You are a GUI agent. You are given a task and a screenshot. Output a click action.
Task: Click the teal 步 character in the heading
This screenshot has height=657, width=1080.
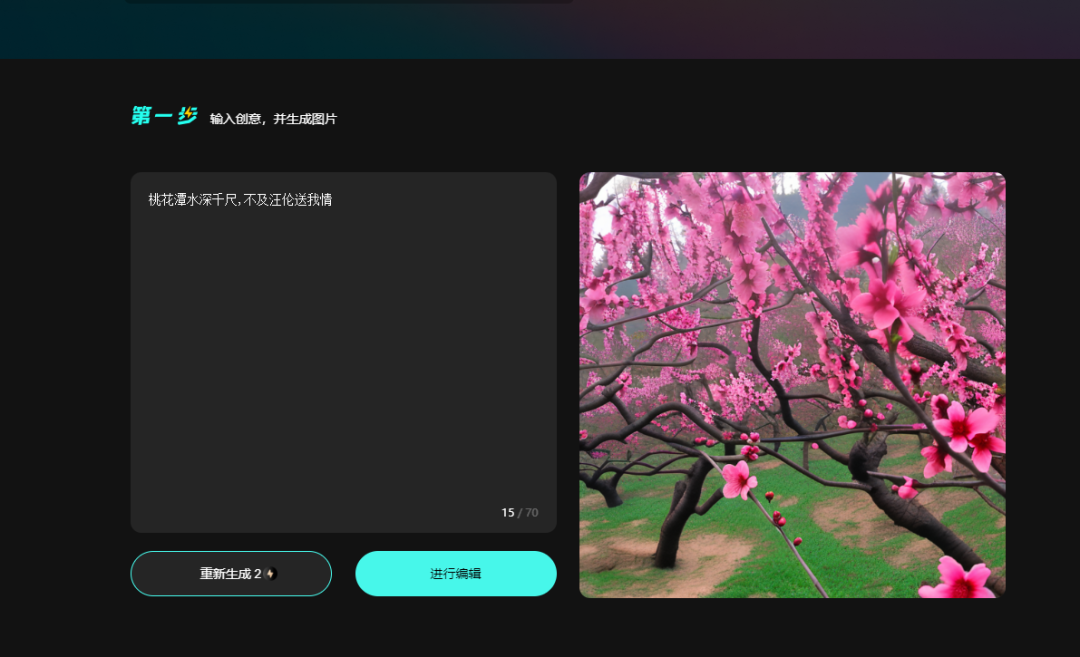pyautogui.click(x=190, y=114)
